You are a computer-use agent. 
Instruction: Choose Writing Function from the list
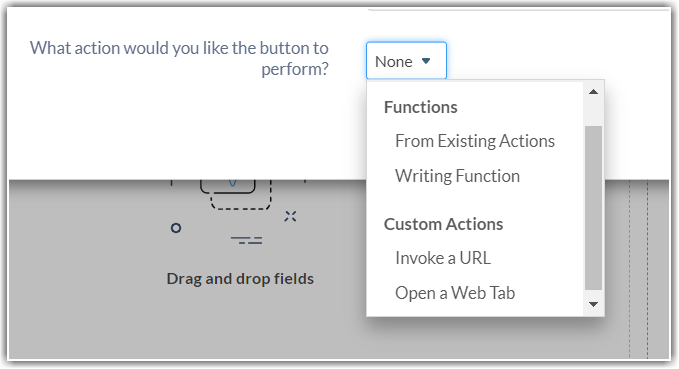(457, 176)
